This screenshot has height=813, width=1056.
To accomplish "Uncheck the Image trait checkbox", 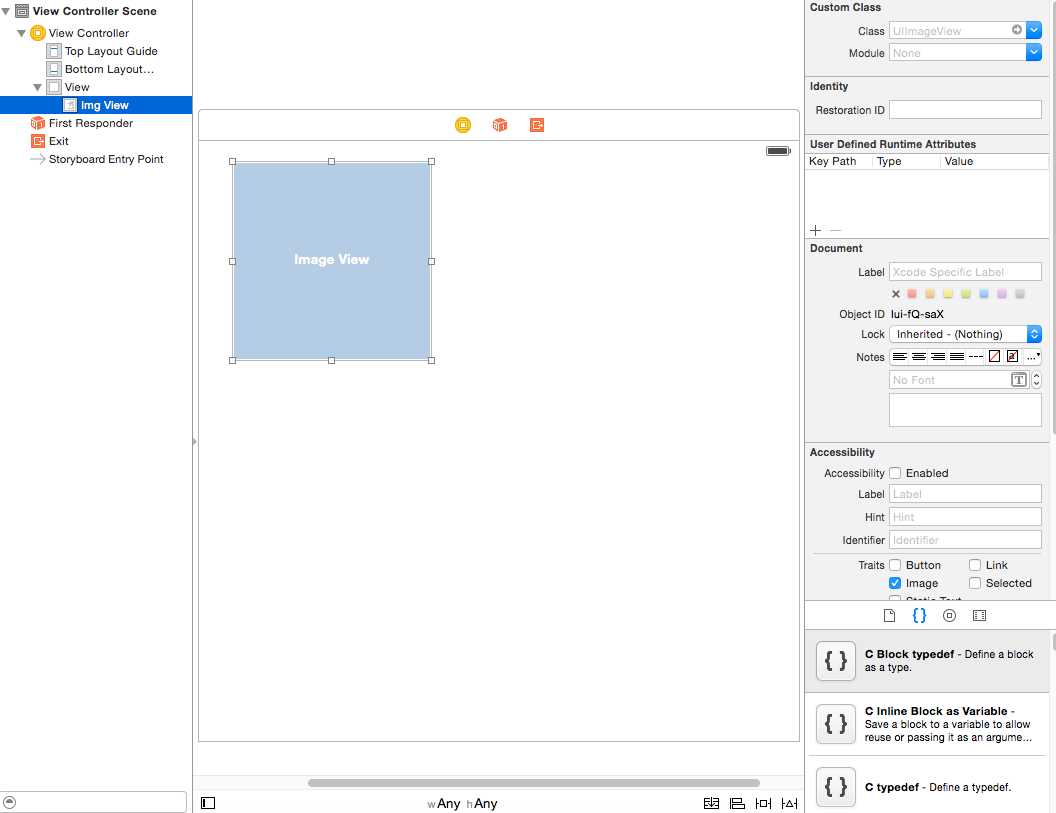I will (x=895, y=583).
